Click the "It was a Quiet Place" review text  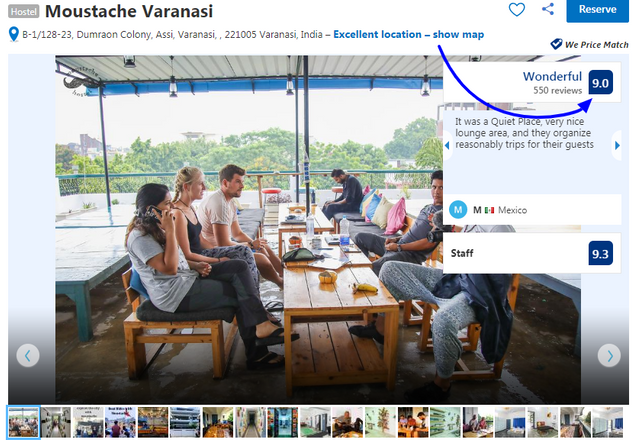coord(524,133)
